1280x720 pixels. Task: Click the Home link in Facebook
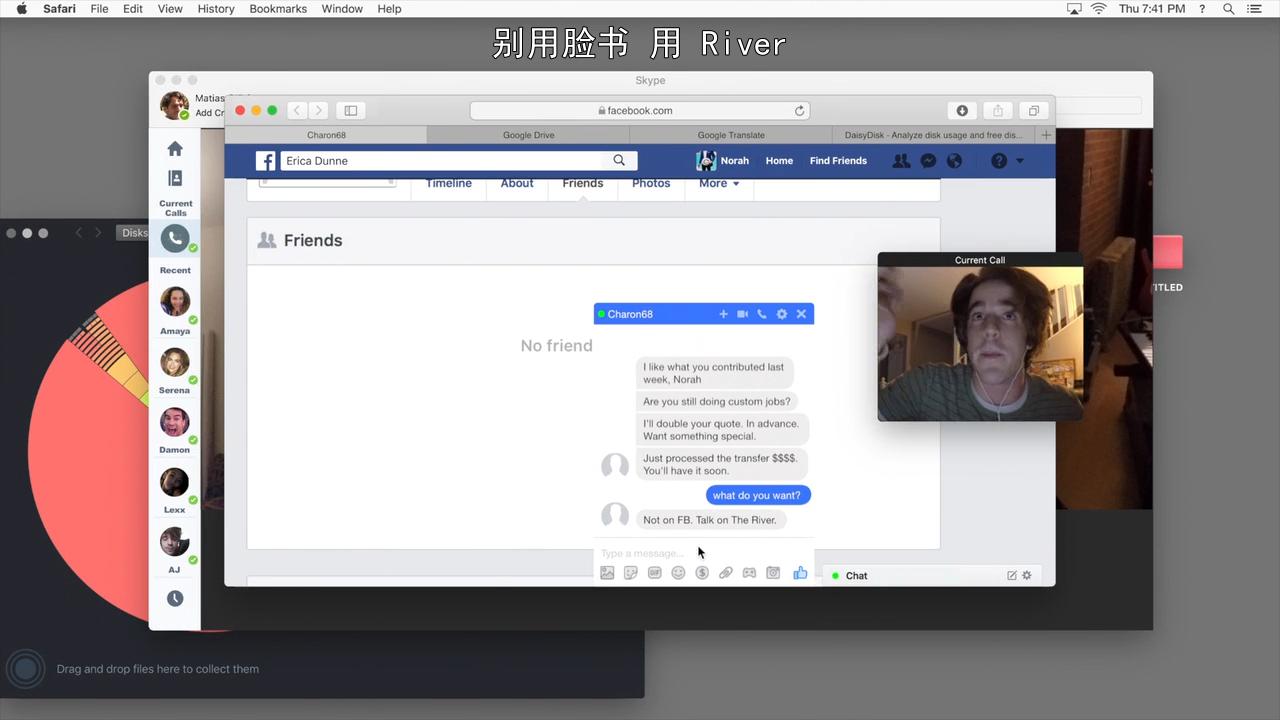[x=779, y=161]
